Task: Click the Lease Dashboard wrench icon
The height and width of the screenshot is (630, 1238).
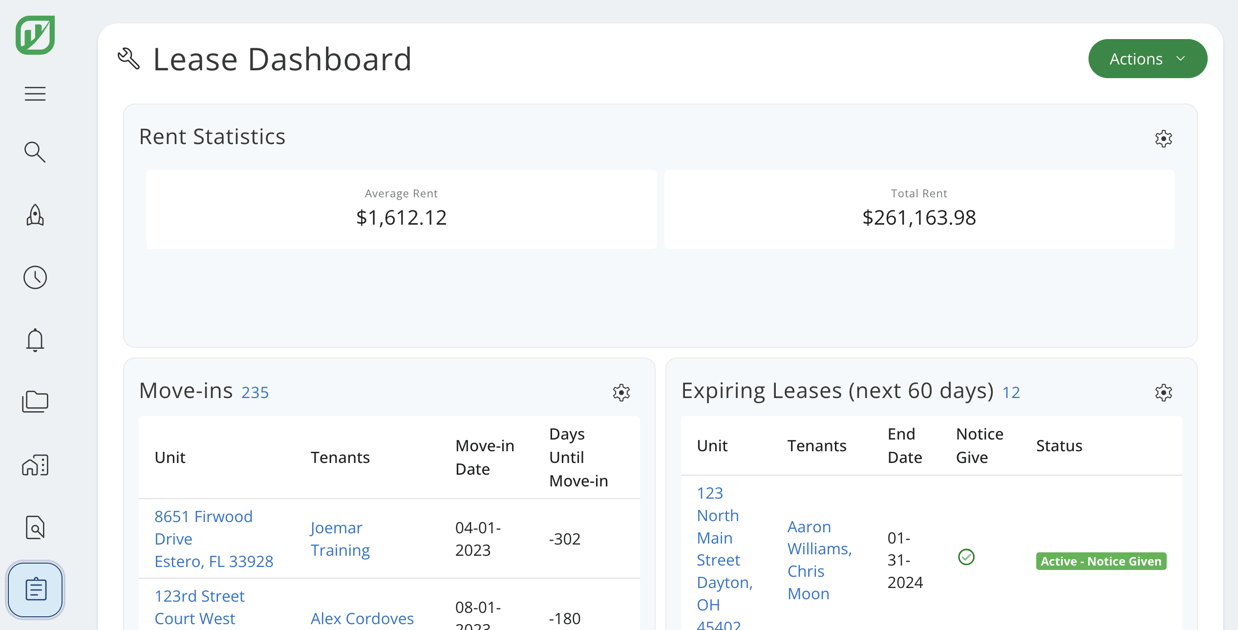Action: pos(128,58)
